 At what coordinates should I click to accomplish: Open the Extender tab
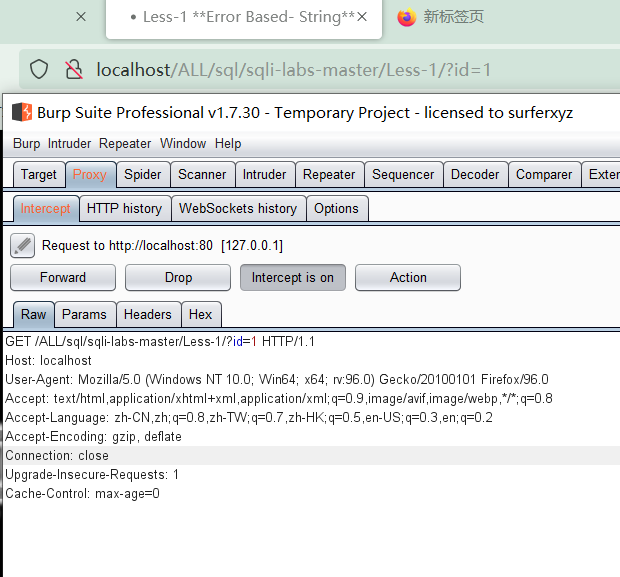click(x=601, y=174)
